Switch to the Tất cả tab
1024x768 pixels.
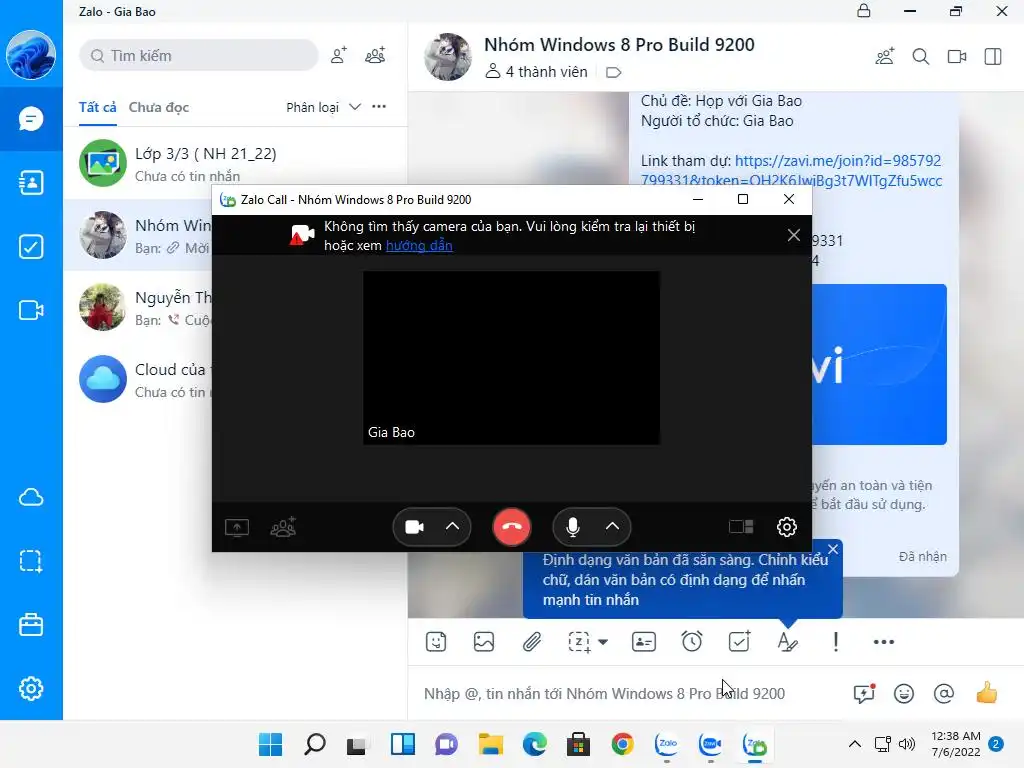tap(97, 107)
